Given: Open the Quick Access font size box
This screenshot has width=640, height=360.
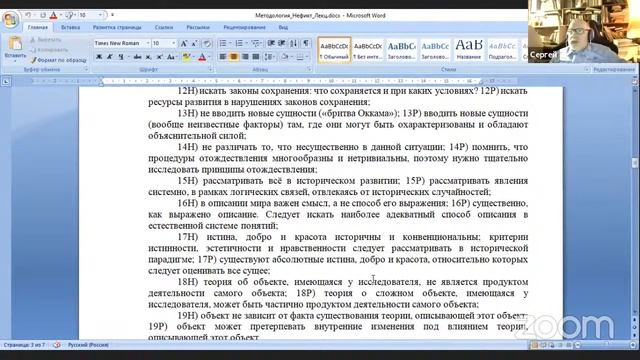Looking at the screenshot, I should (90, 15).
